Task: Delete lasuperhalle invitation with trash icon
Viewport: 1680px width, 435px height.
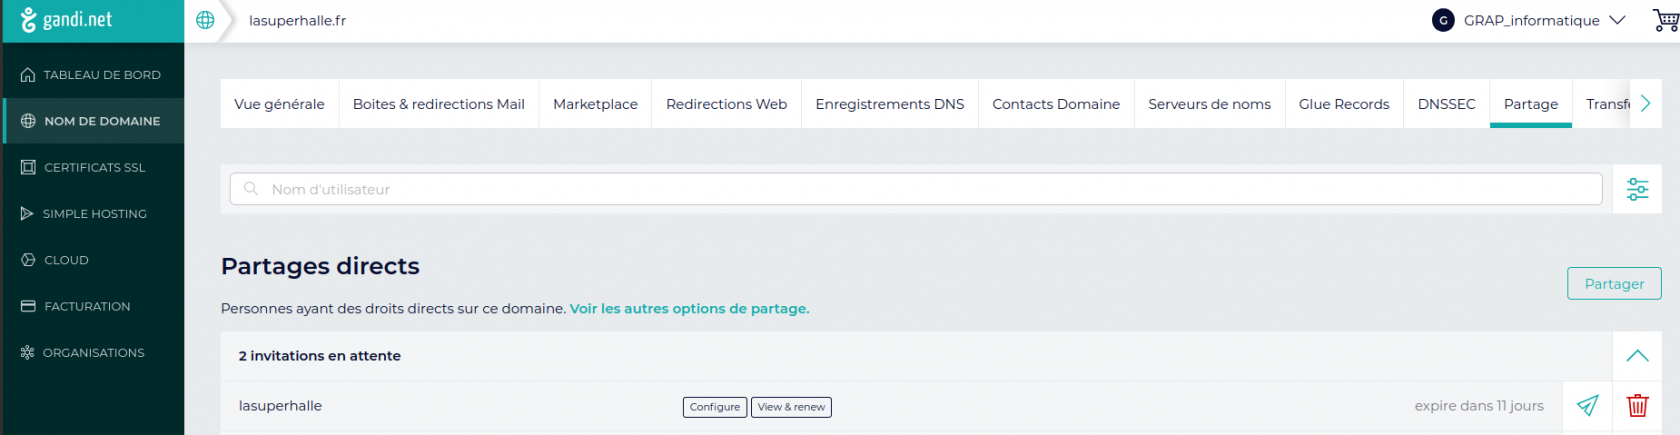Action: [1637, 406]
